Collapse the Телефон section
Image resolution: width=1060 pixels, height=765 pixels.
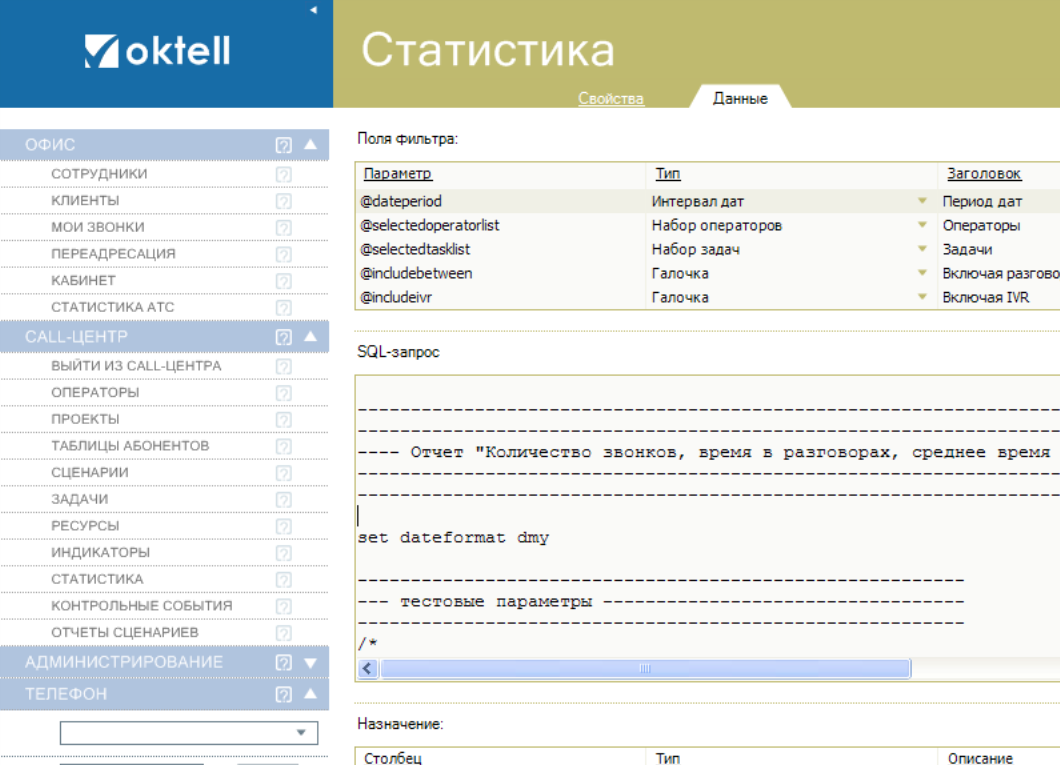(310, 694)
